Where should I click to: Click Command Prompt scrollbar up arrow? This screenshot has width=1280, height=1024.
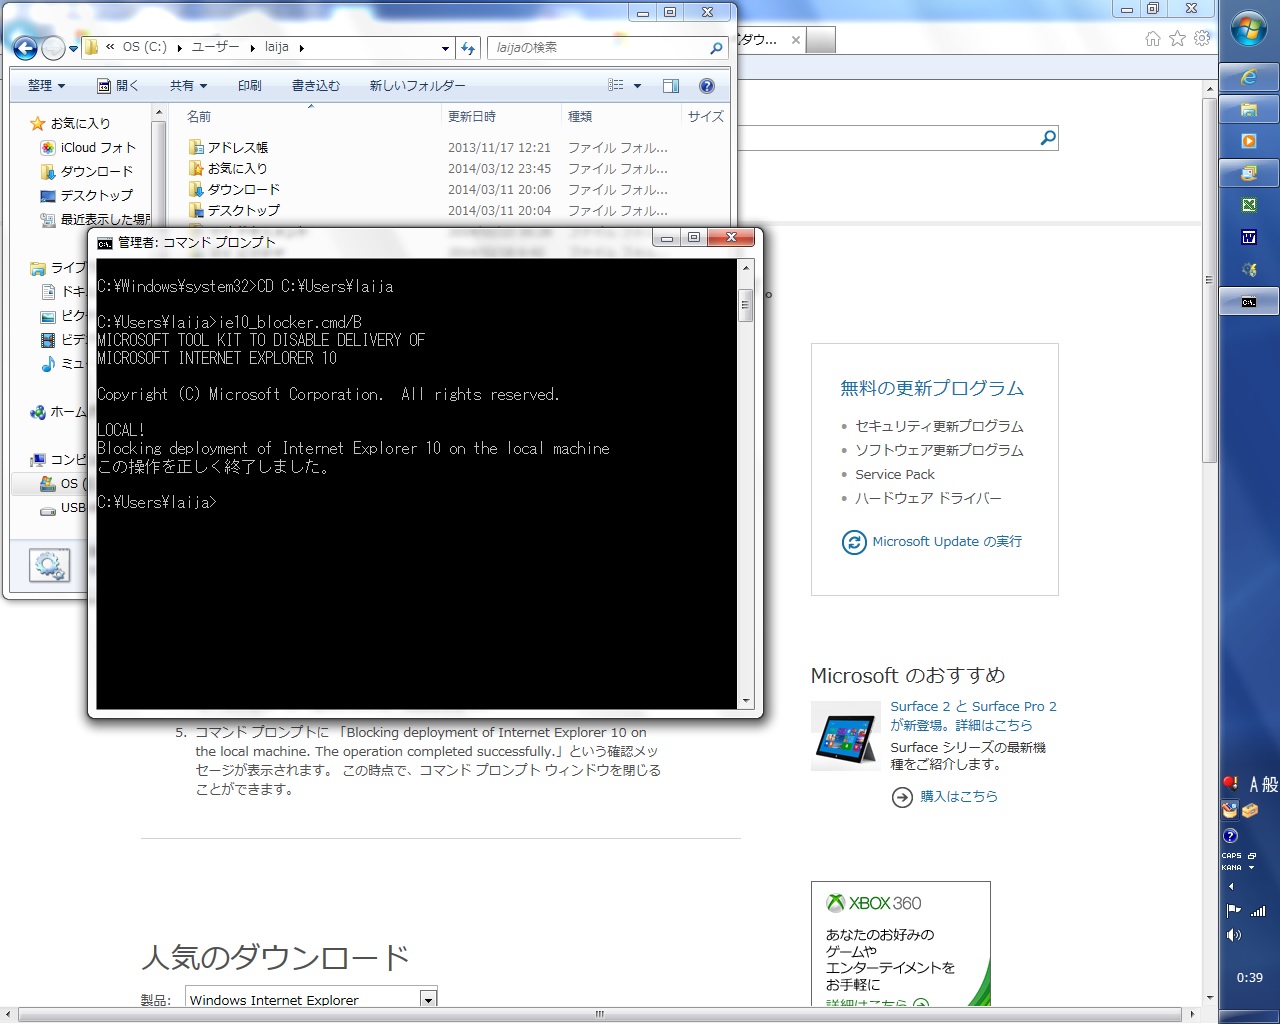pos(745,268)
